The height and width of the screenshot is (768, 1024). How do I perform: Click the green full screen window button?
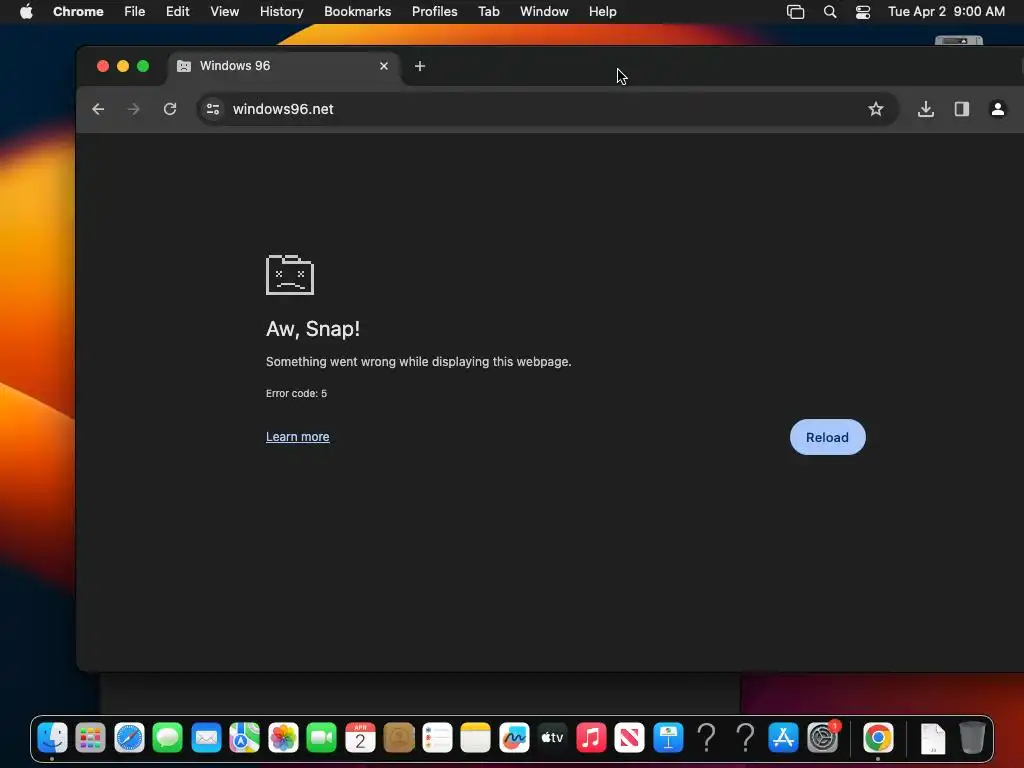pyautogui.click(x=143, y=66)
